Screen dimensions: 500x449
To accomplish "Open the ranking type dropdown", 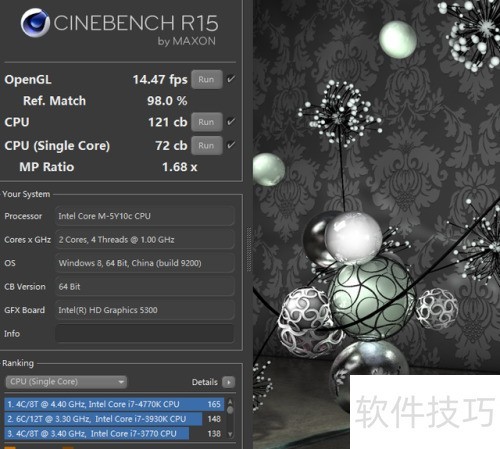I will (66, 382).
